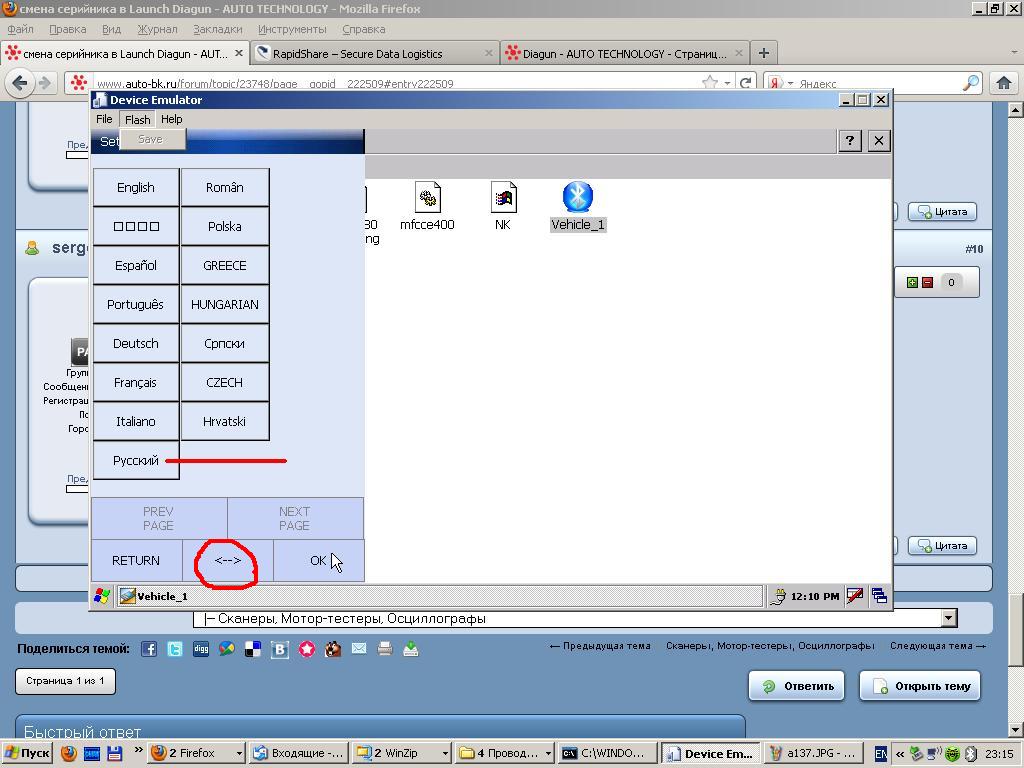Select Deutsch language button
The width and height of the screenshot is (1024, 768).
coord(136,344)
